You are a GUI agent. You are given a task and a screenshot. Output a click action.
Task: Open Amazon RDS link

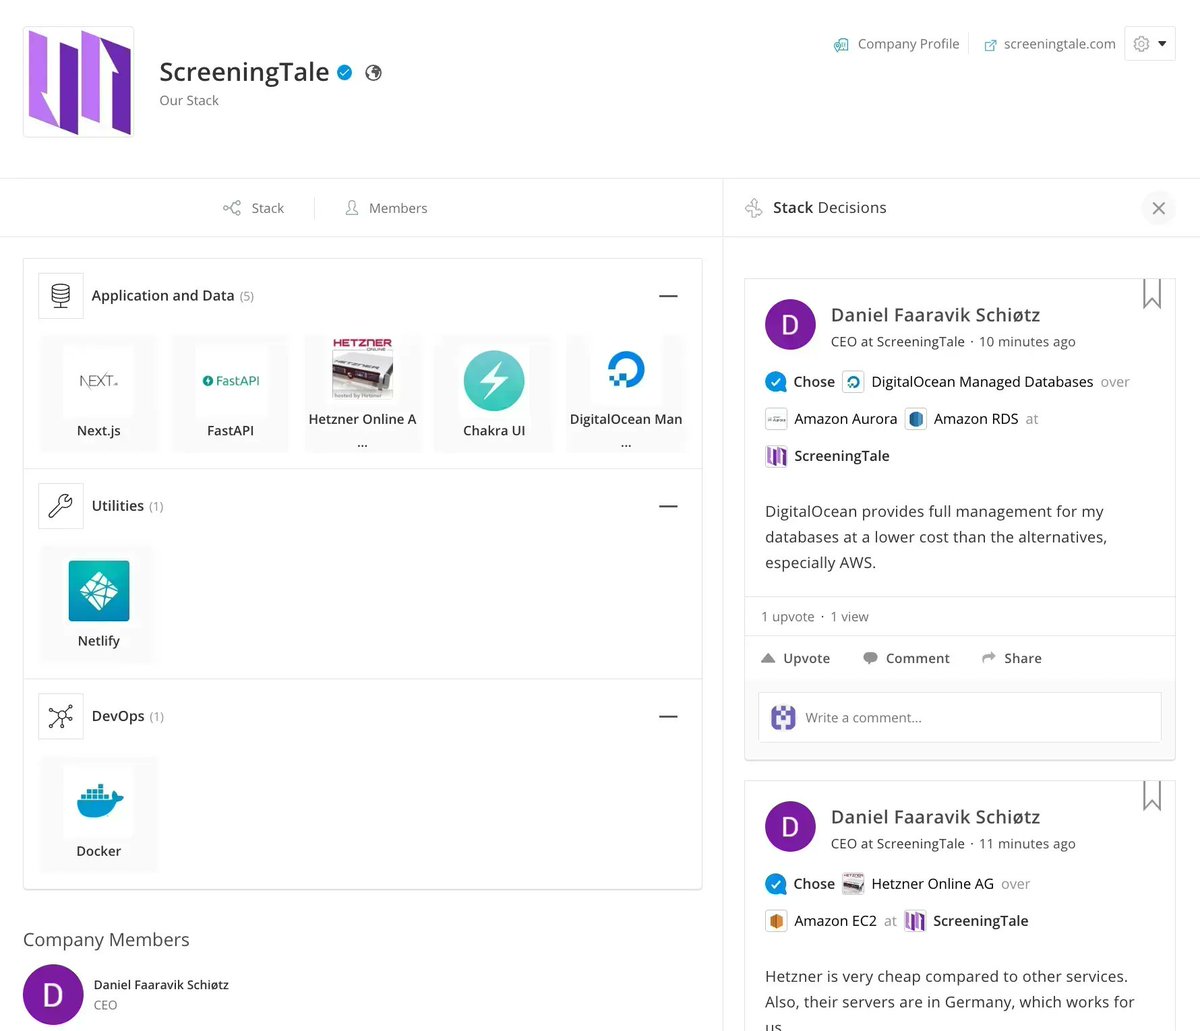click(x=976, y=419)
